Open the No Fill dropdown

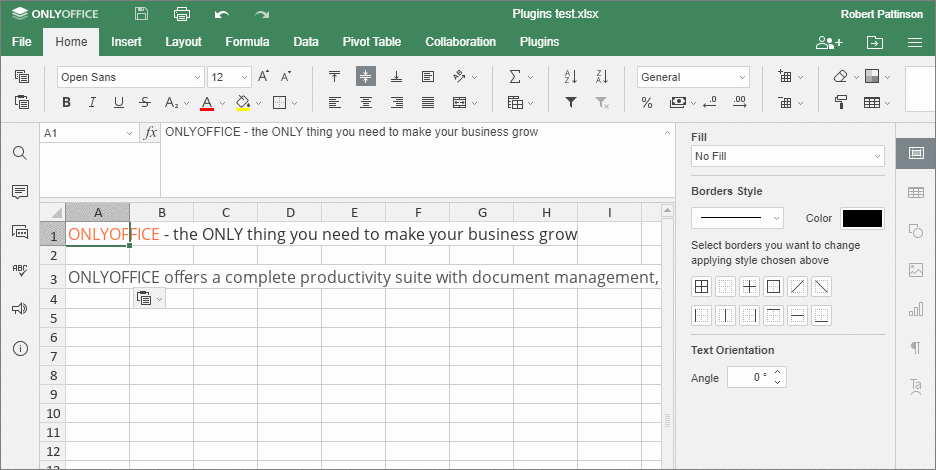[x=787, y=156]
